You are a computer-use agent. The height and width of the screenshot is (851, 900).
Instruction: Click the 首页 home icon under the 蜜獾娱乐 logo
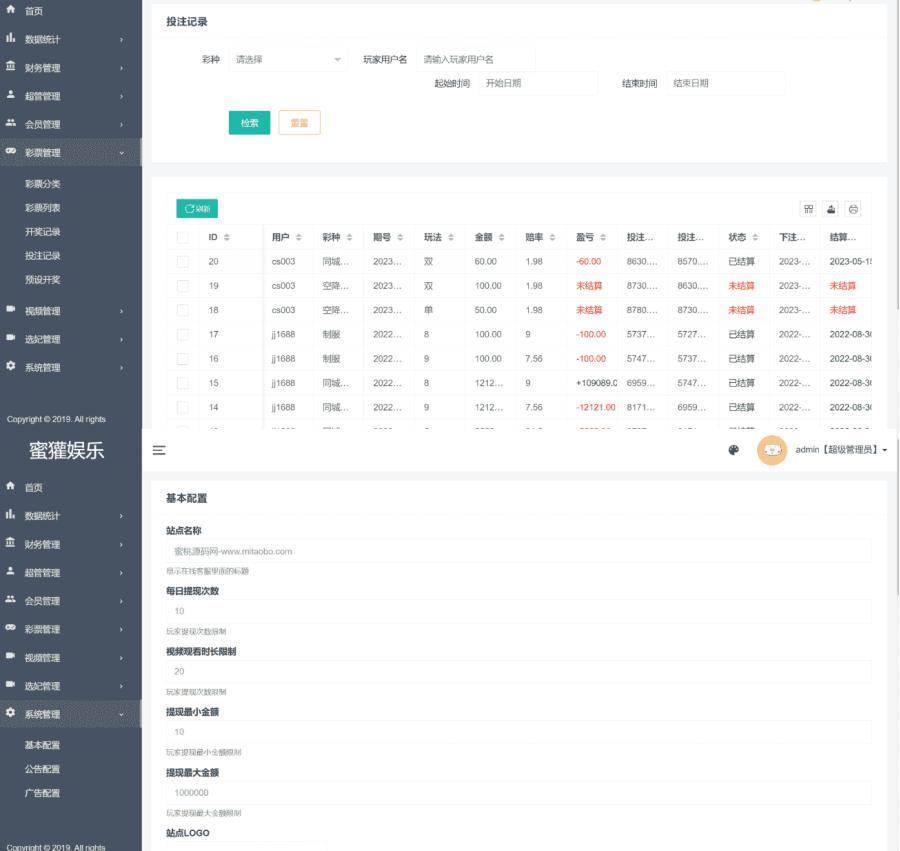pyautogui.click(x=10, y=486)
